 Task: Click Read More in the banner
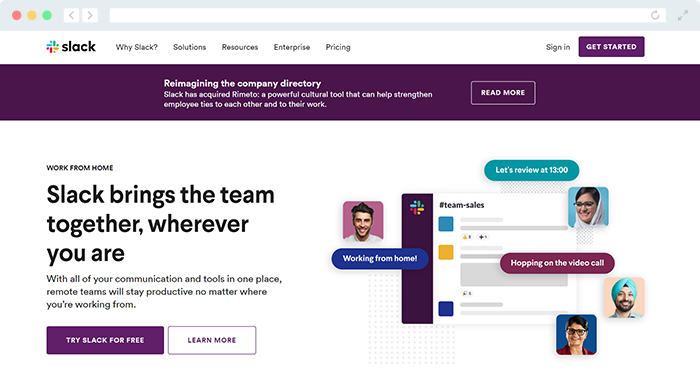(x=503, y=93)
